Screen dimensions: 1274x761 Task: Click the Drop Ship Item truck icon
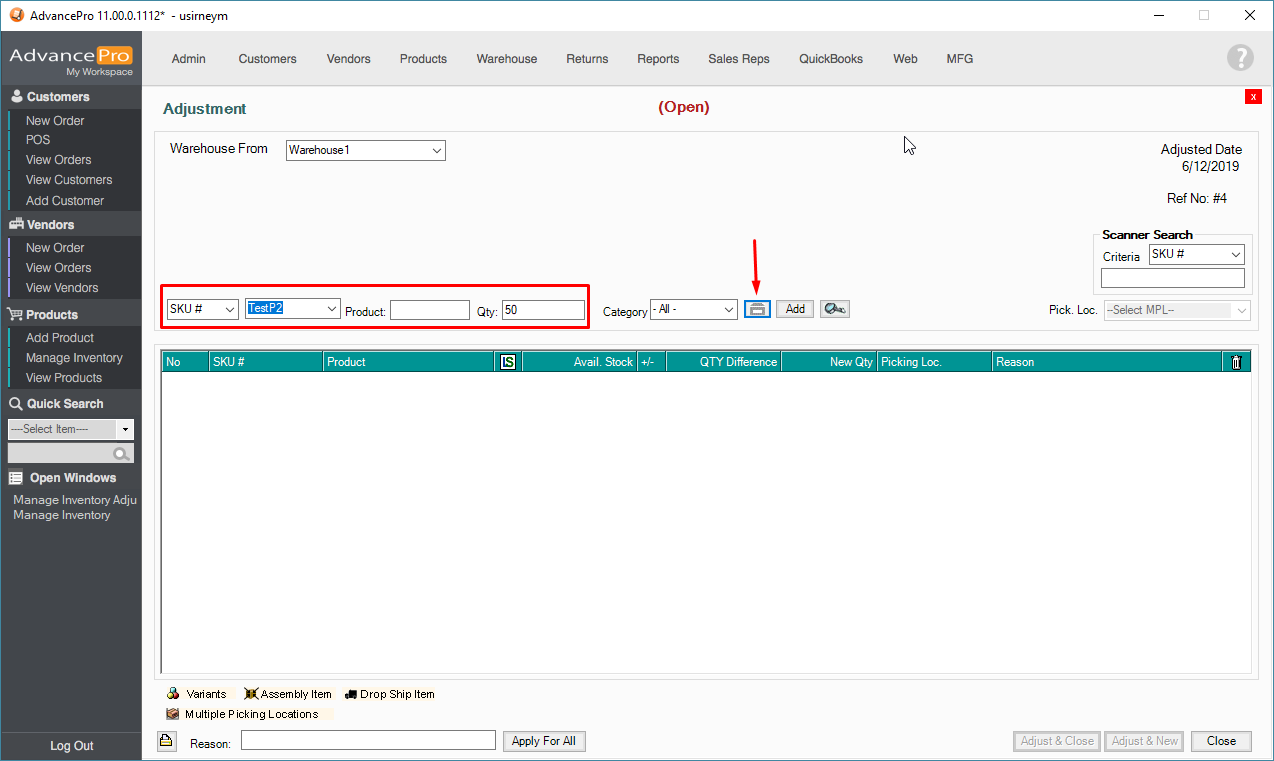click(350, 693)
